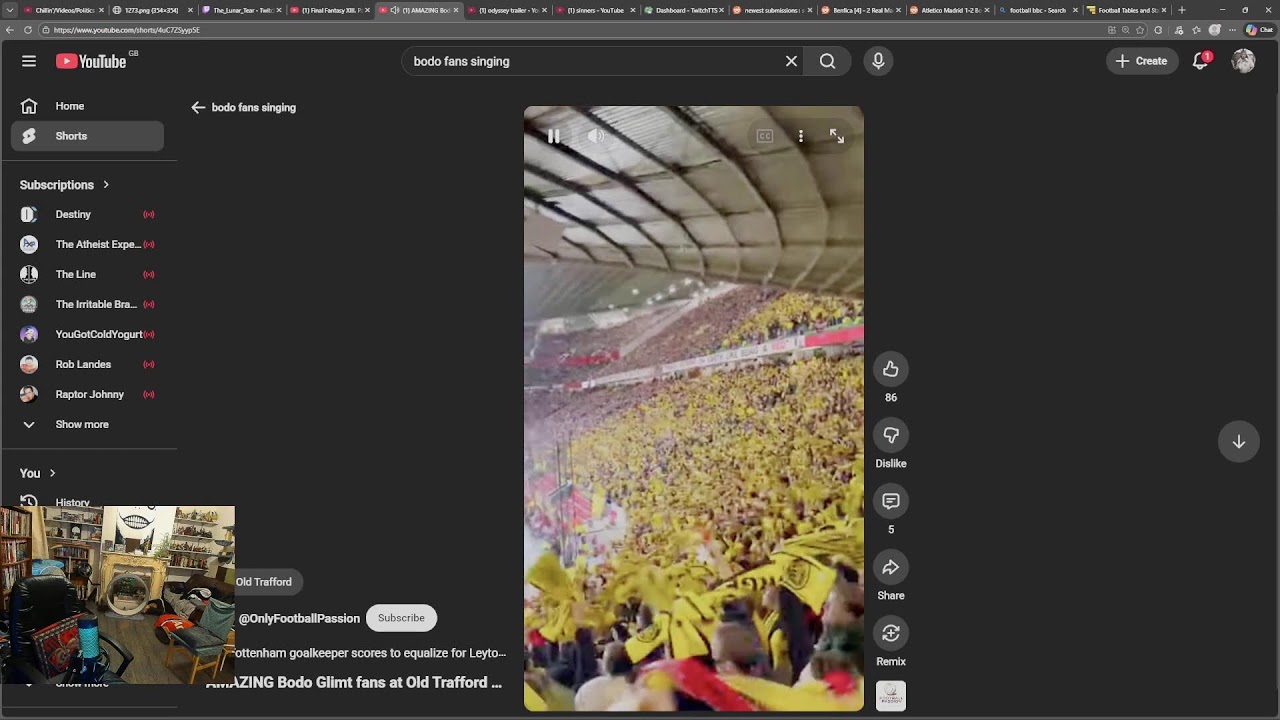Open a new browser tab
The image size is (1280, 720).
click(1182, 10)
